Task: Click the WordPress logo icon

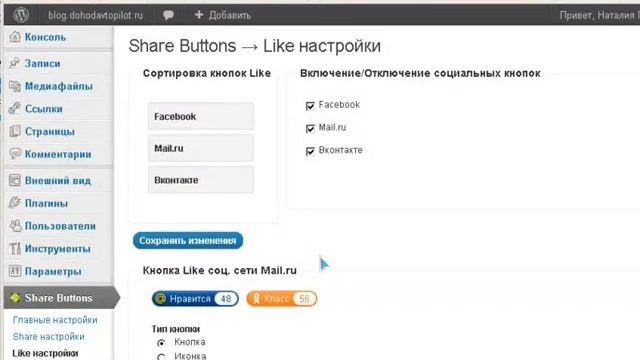Action: pos(21,15)
